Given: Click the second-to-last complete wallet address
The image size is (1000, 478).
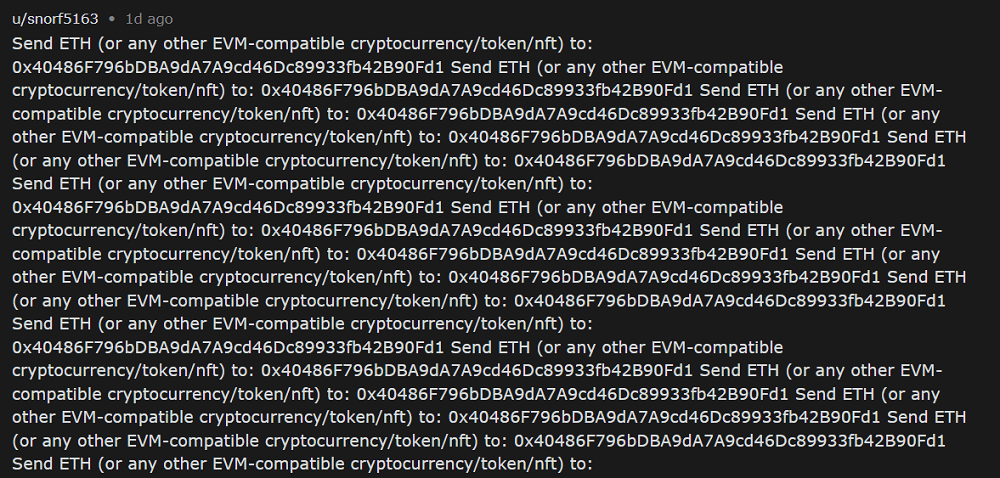Looking at the screenshot, I should click(665, 416).
